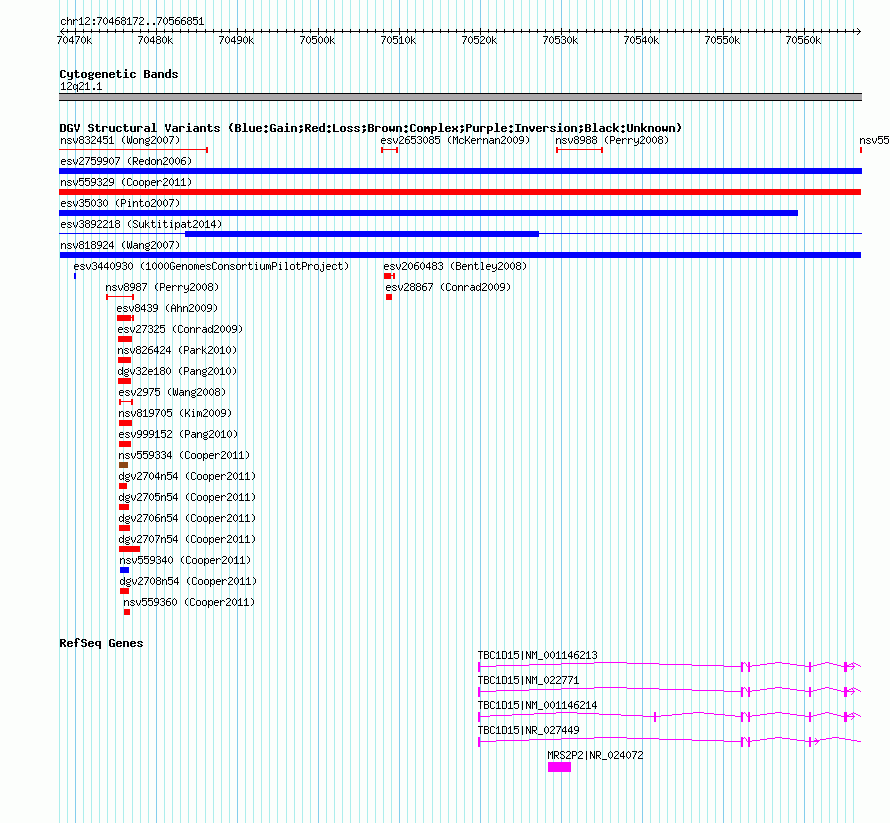Click the DGV Structural Variants track title
The height and width of the screenshot is (823, 890).
371,128
